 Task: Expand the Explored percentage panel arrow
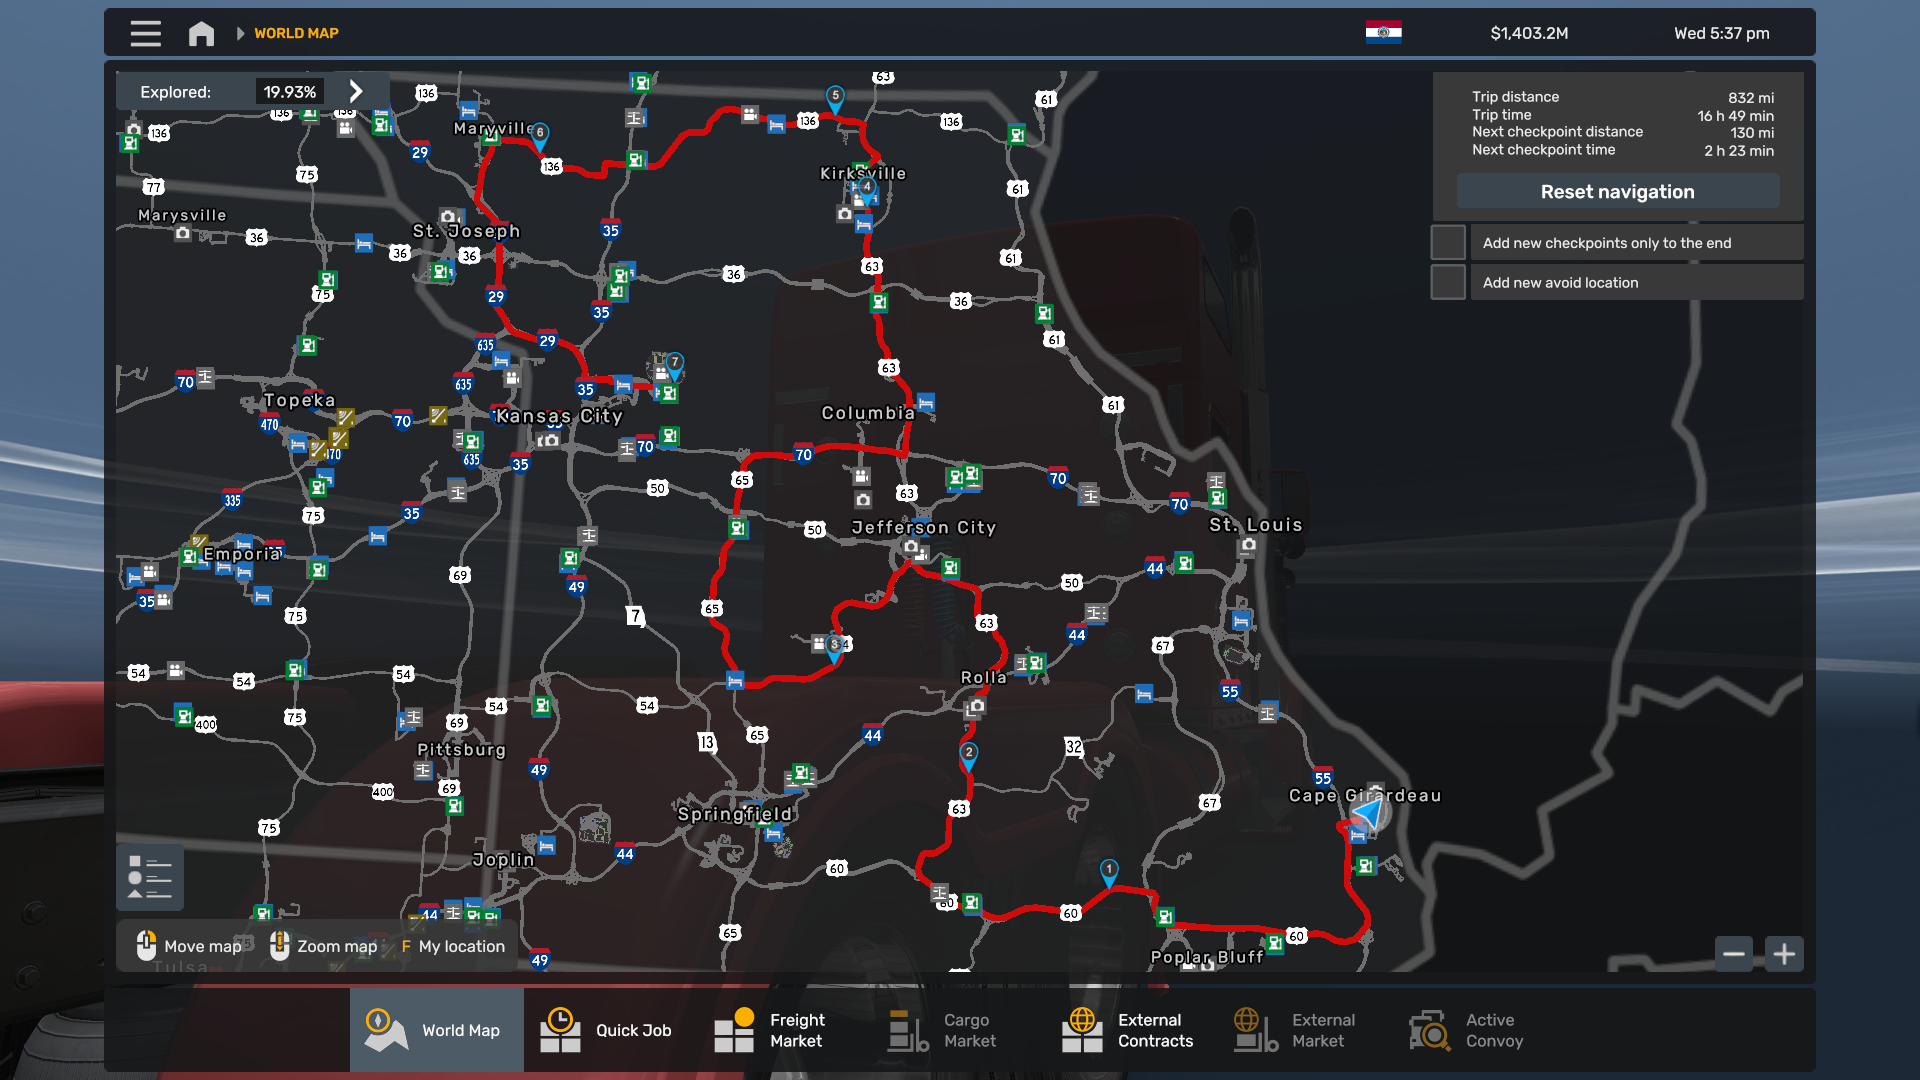tap(356, 91)
